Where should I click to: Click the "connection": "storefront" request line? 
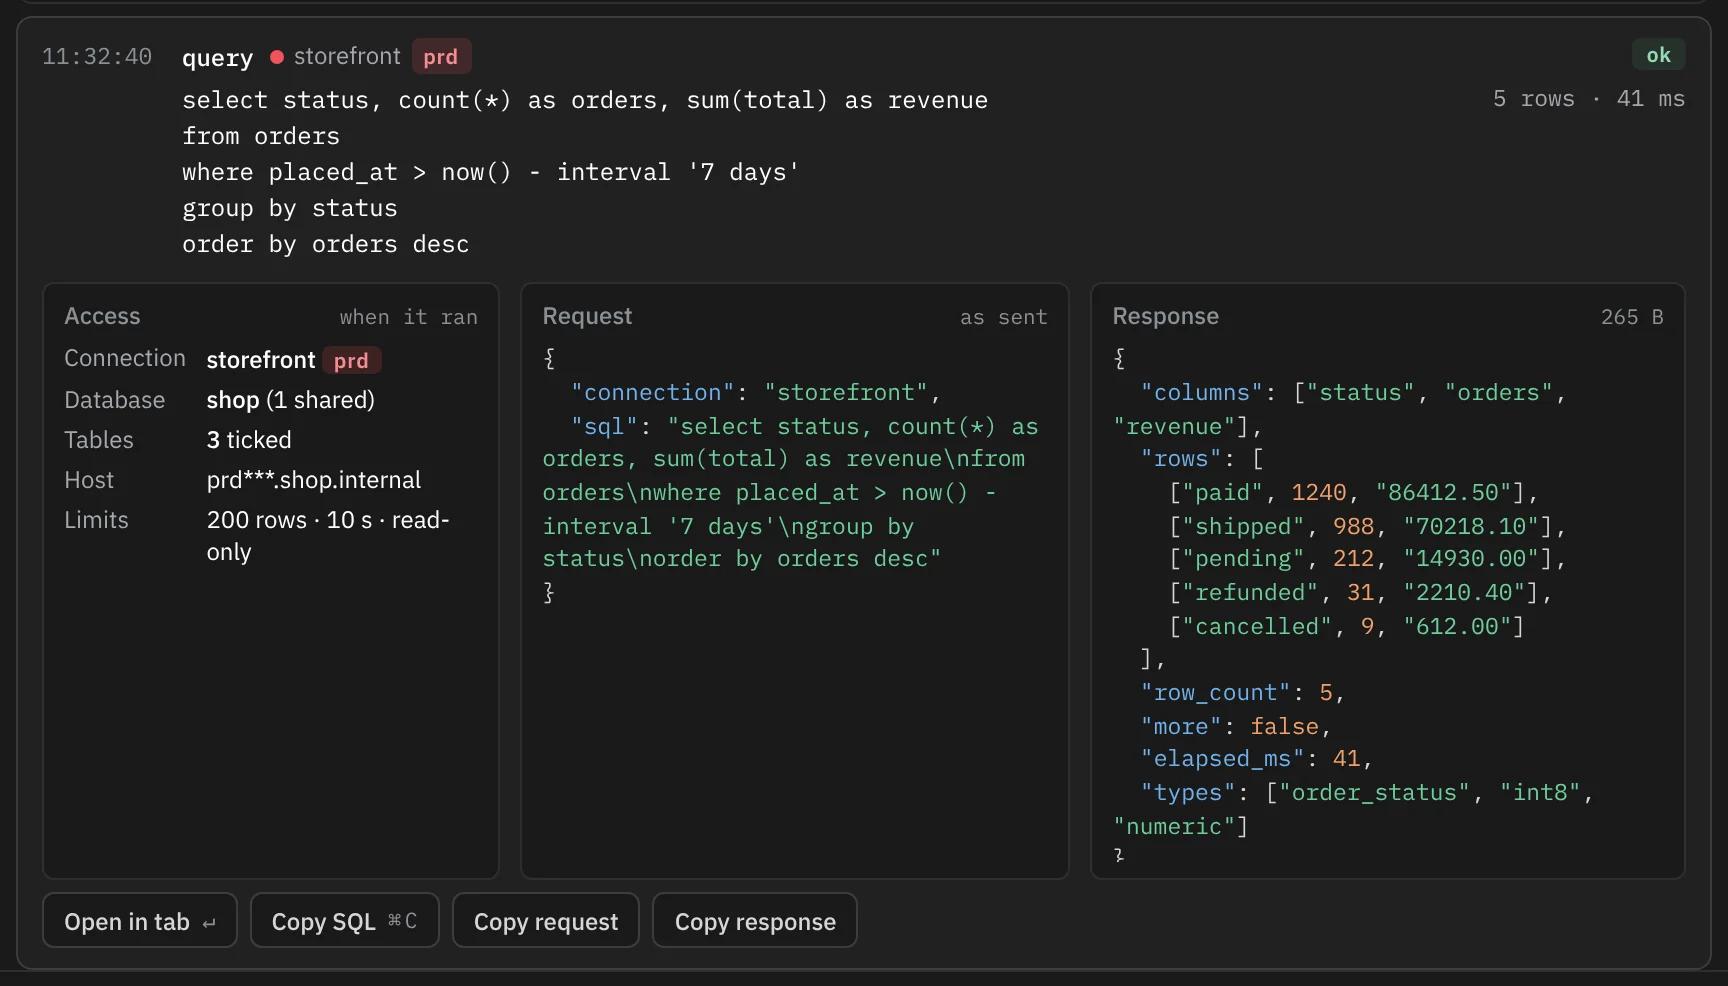pyautogui.click(x=756, y=393)
